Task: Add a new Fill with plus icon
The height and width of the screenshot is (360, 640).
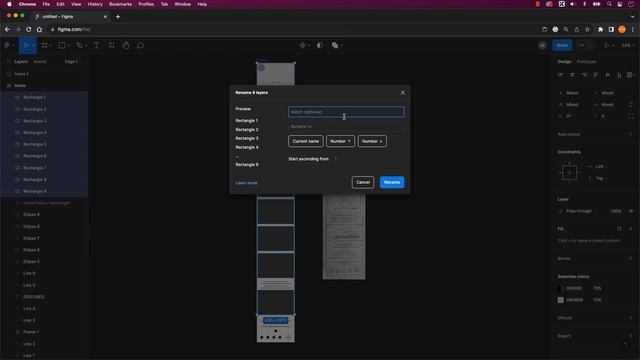Action: 631,229
